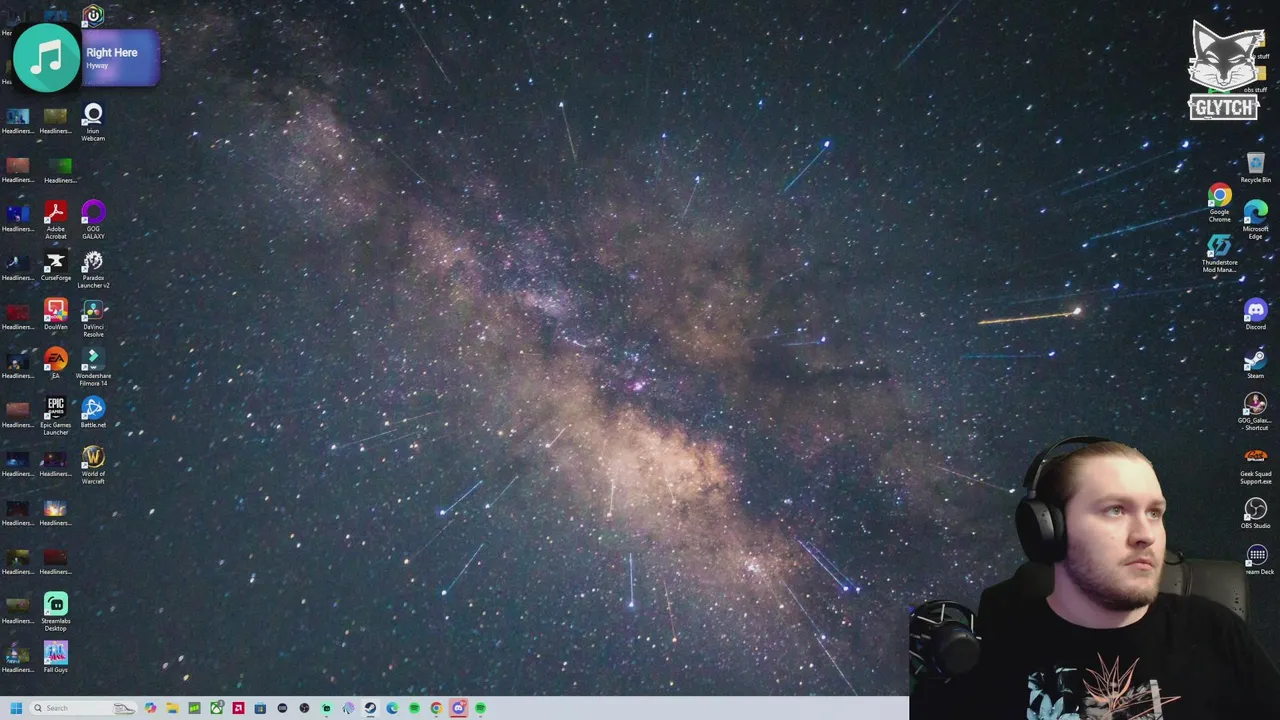Open the DouWan desktop shortcut

55,315
